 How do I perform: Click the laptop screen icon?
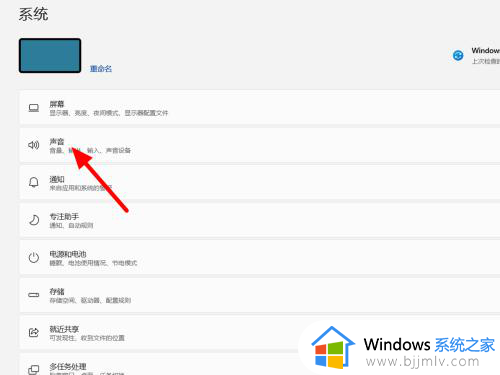34,108
